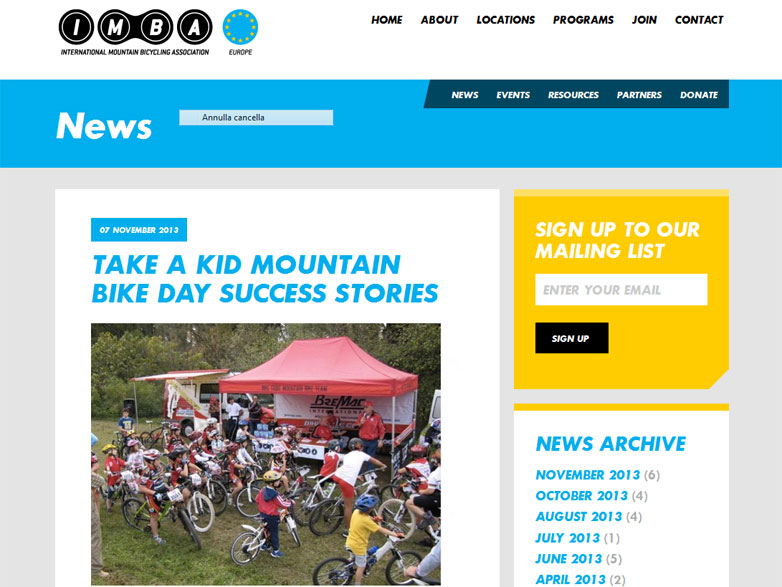Viewport: 782px width, 587px height.
Task: Click the Europe stars flag icon
Action: point(240,27)
